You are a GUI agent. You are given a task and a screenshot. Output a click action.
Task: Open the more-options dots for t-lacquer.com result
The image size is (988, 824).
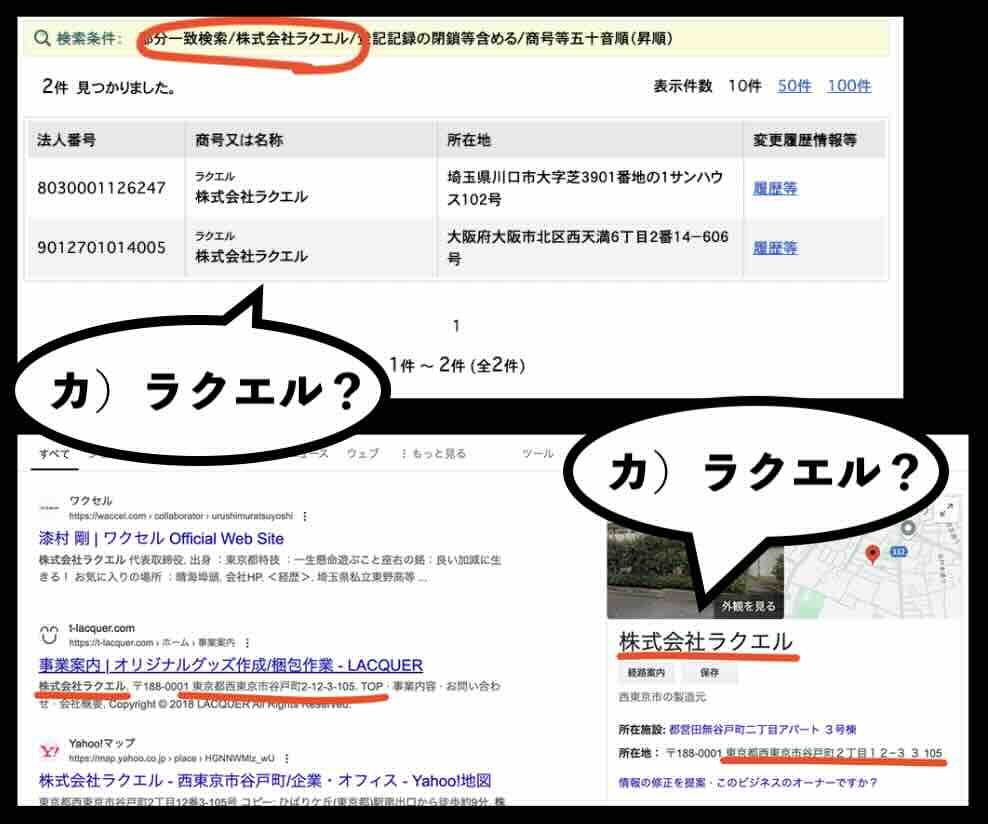pyautogui.click(x=248, y=643)
